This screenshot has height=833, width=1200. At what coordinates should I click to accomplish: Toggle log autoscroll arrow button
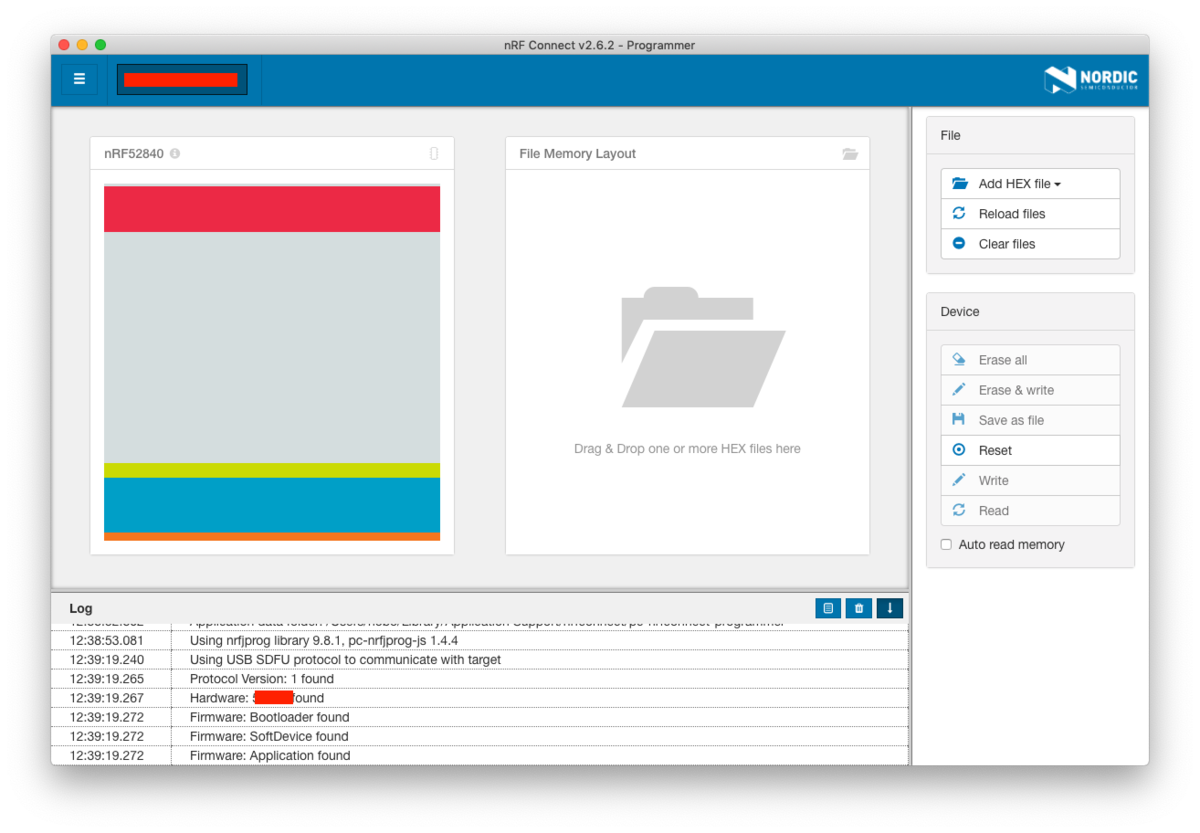pyautogui.click(x=889, y=608)
